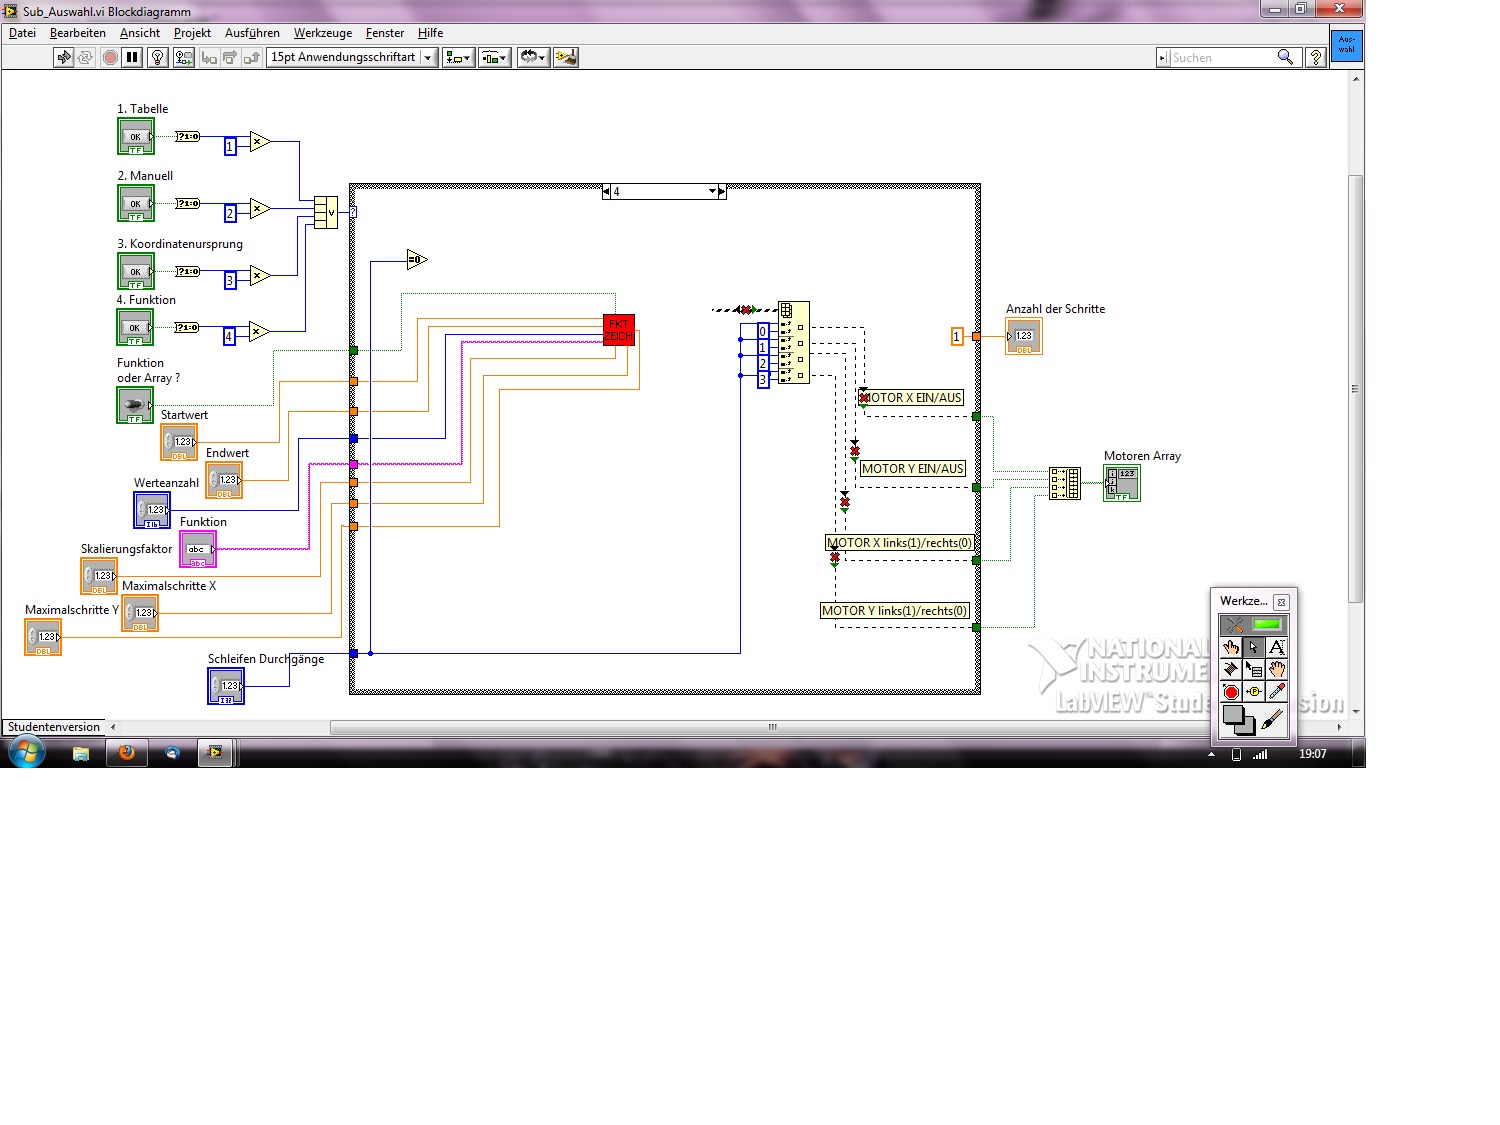Image resolution: width=1500 pixels, height=1125 pixels.
Task: Toggle the retain wire values button
Action: click(x=184, y=58)
